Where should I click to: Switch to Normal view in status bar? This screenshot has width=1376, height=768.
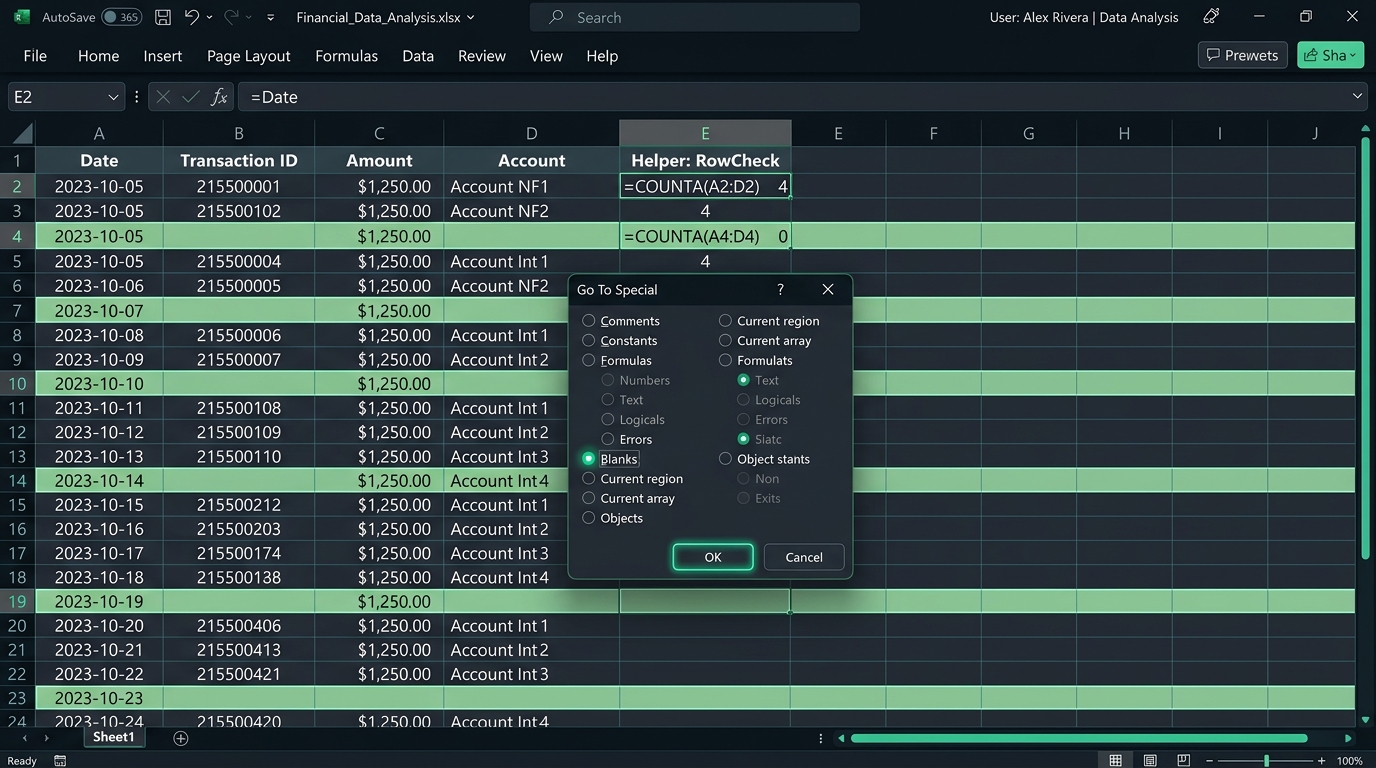[1115, 761]
